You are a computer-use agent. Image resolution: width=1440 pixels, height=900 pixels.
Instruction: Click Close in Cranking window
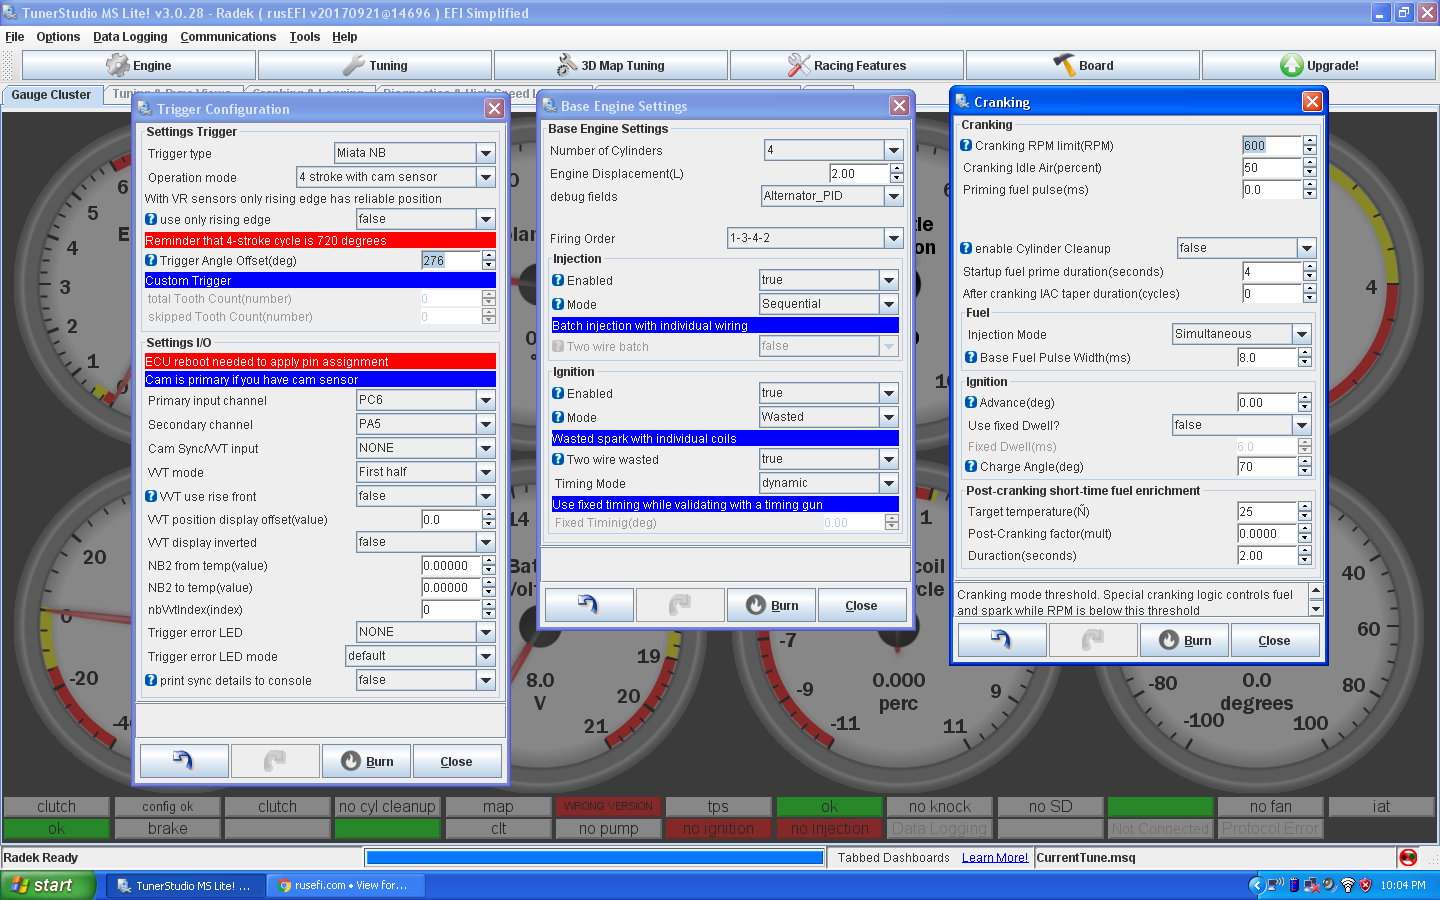point(1274,640)
